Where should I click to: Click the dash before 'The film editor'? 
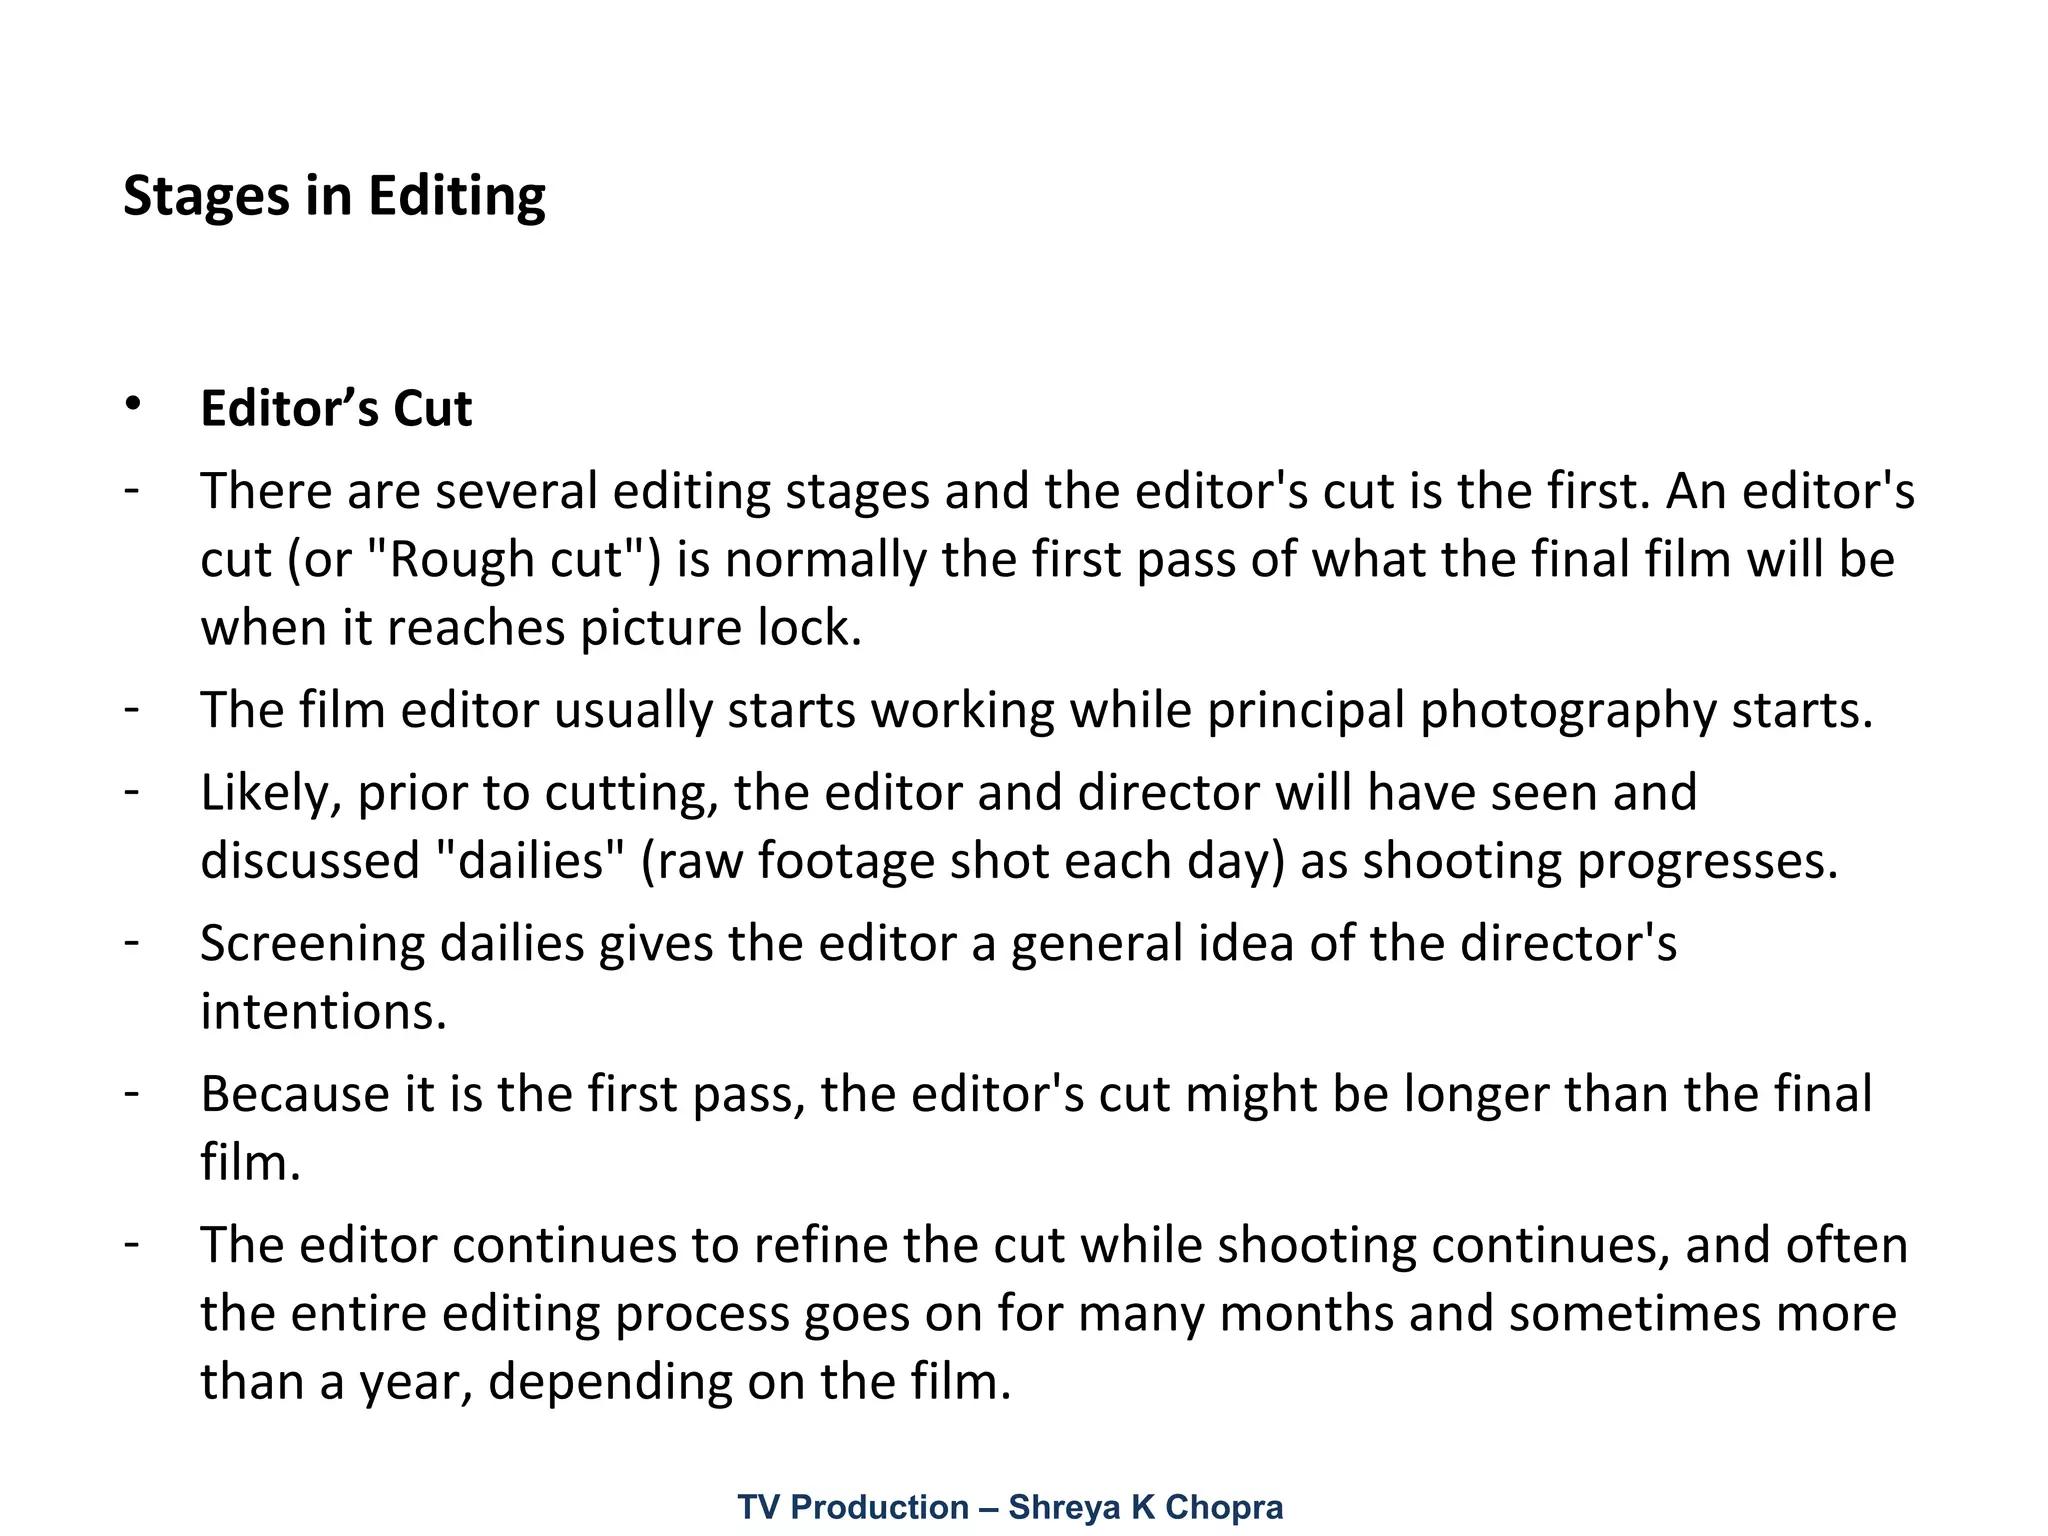click(x=131, y=709)
